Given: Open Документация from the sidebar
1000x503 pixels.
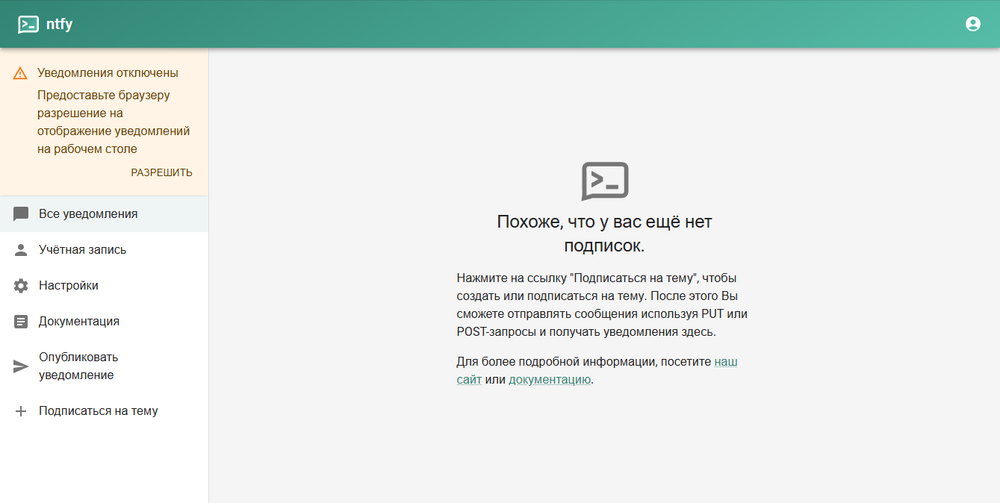Looking at the screenshot, I should point(79,321).
